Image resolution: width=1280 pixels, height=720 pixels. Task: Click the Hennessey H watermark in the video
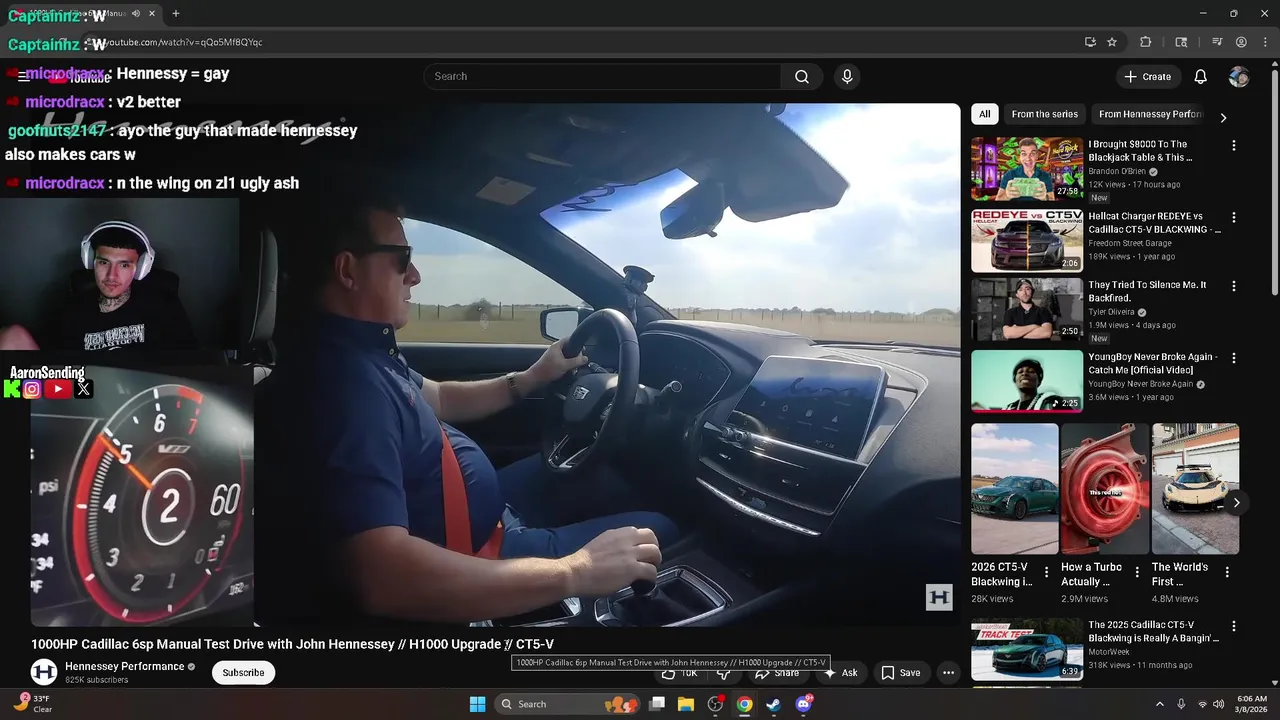939,598
